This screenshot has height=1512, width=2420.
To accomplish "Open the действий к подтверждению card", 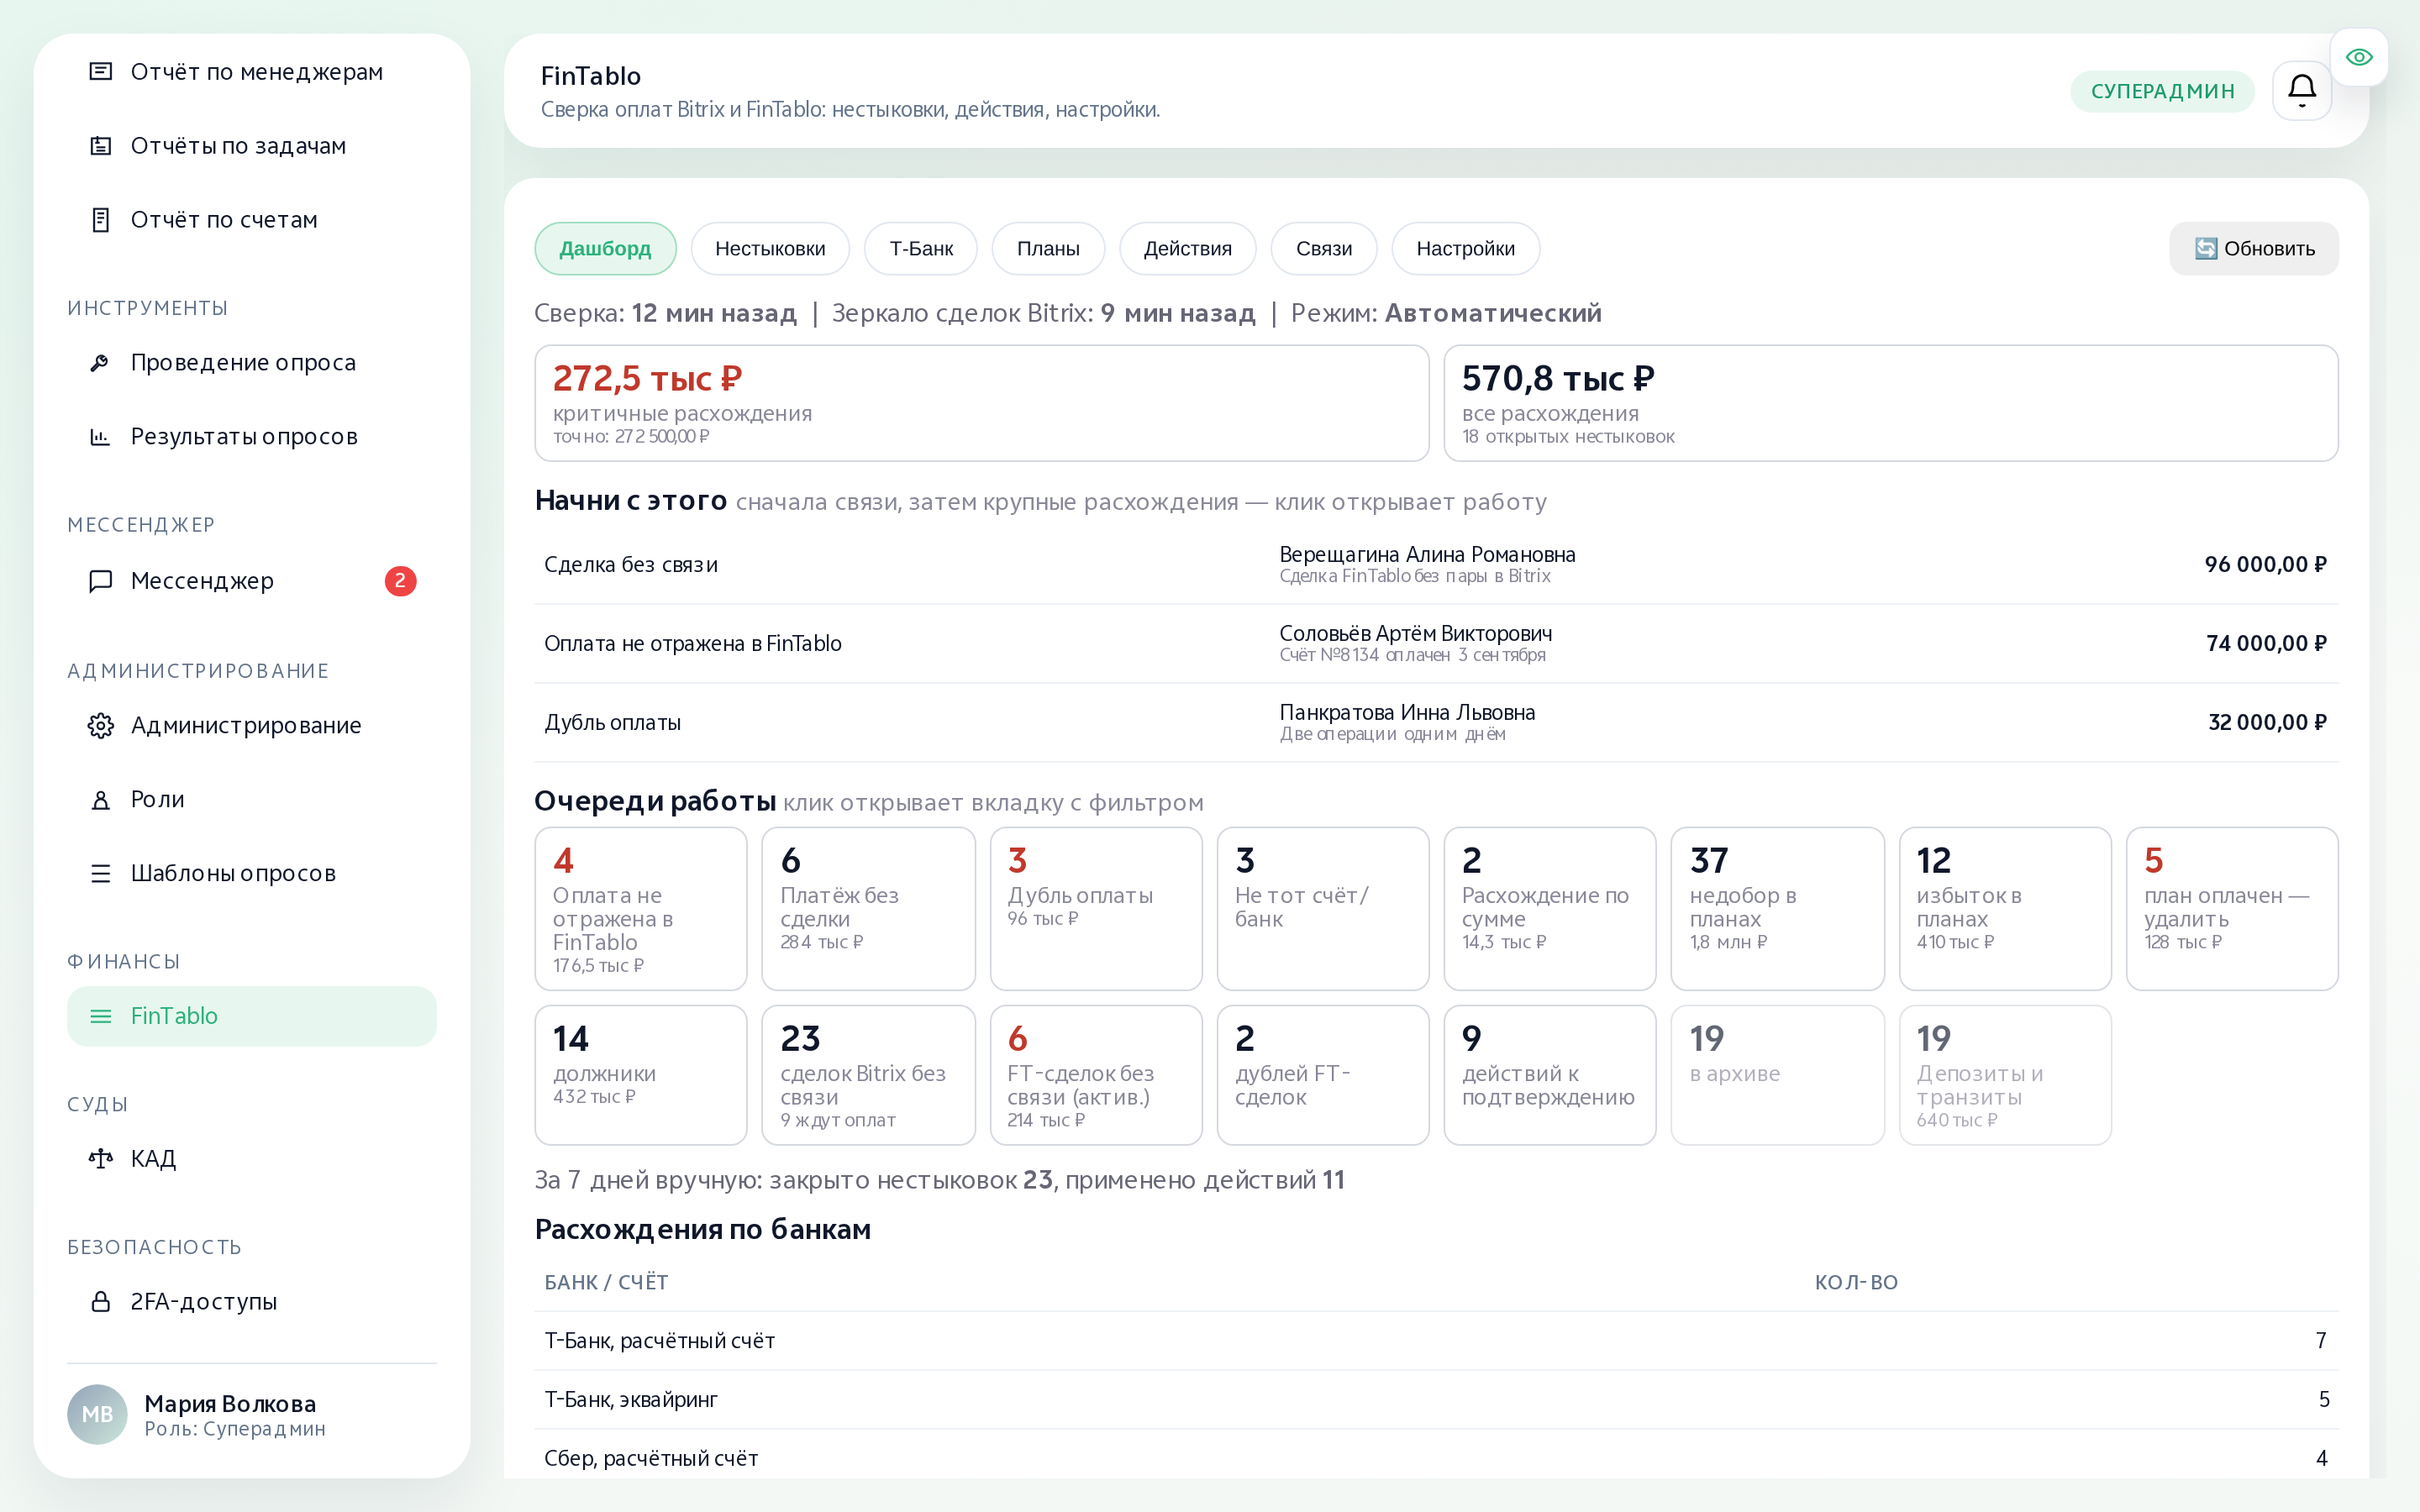I will pyautogui.click(x=1550, y=1075).
